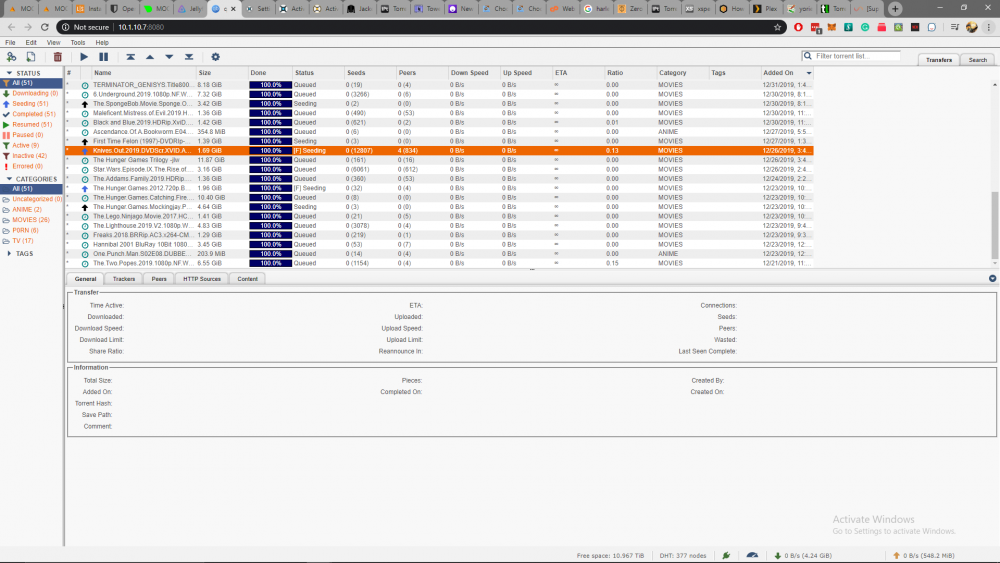Bookmark page with the star icon
Viewport: 1000px width, 563px height.
777,27
